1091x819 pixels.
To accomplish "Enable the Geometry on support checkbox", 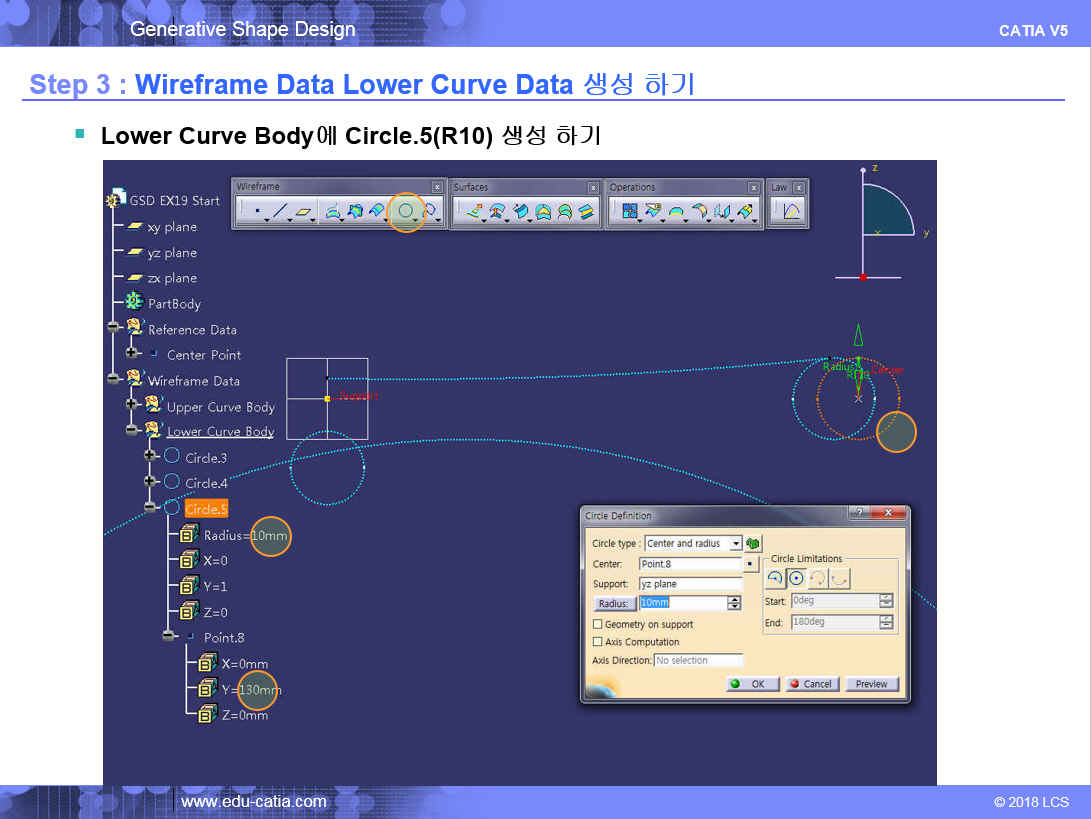I will tap(598, 624).
